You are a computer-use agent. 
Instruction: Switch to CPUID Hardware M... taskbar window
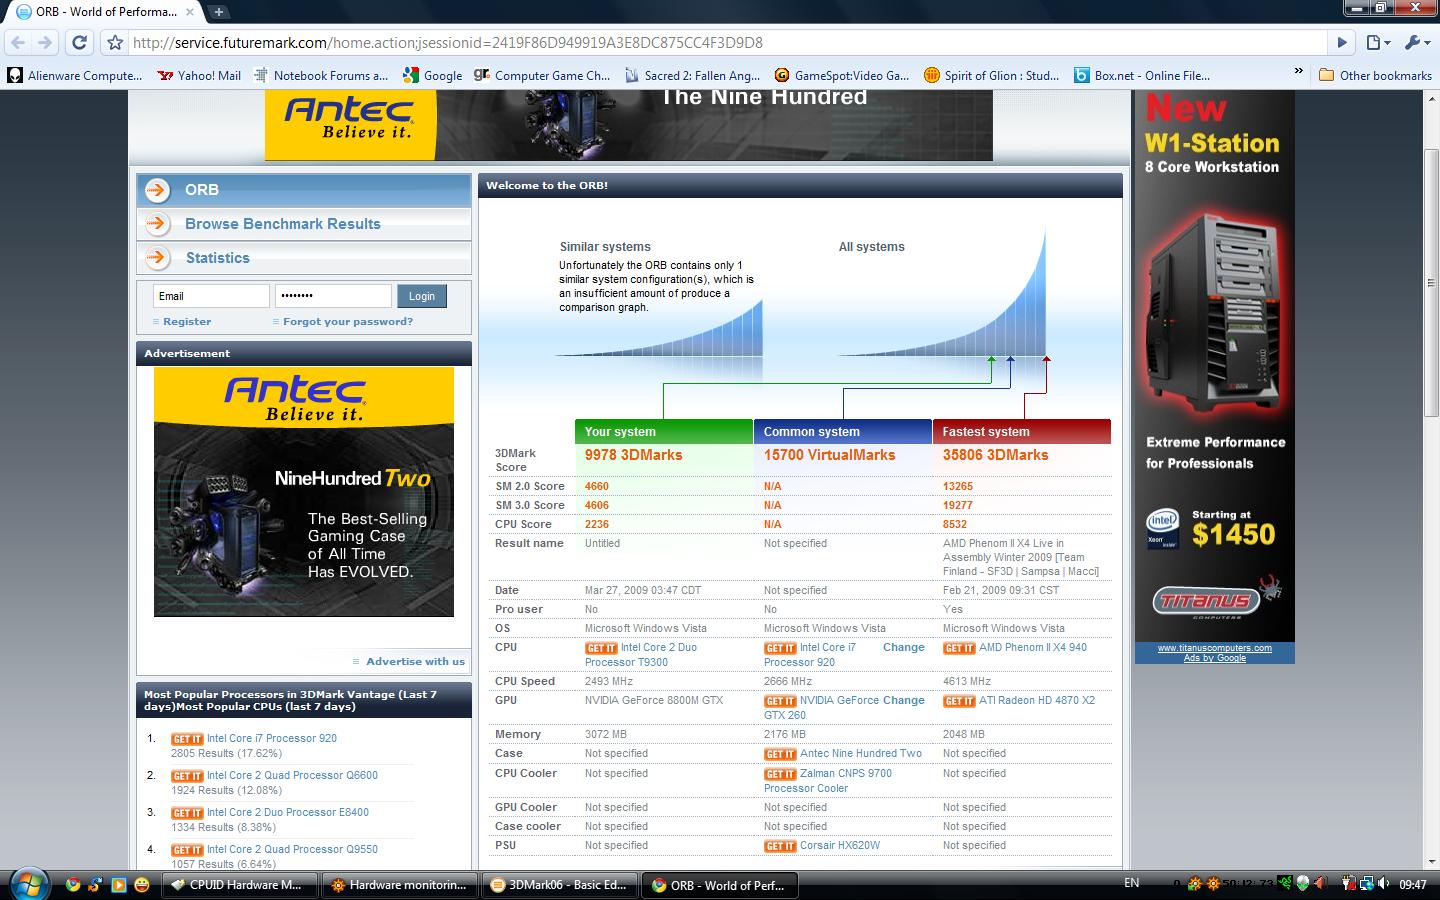pyautogui.click(x=238, y=885)
